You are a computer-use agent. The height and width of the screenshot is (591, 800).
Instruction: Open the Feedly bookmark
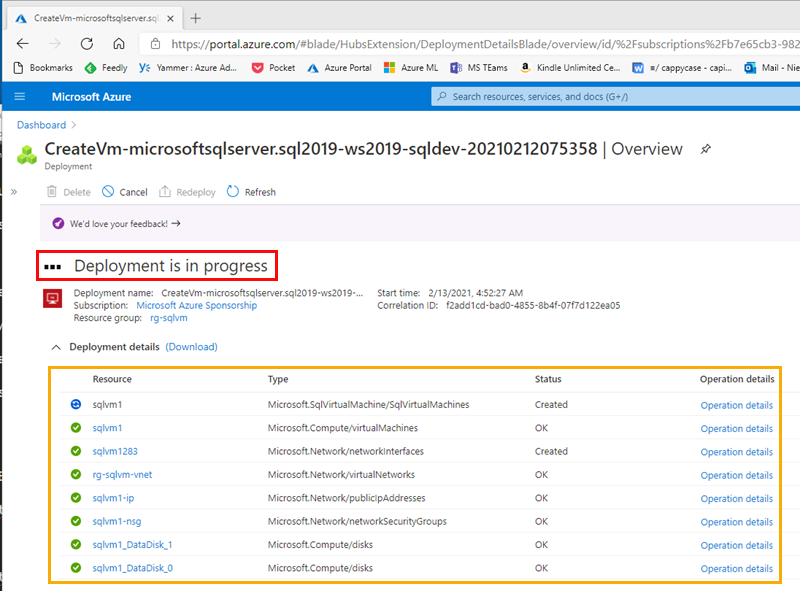[106, 68]
